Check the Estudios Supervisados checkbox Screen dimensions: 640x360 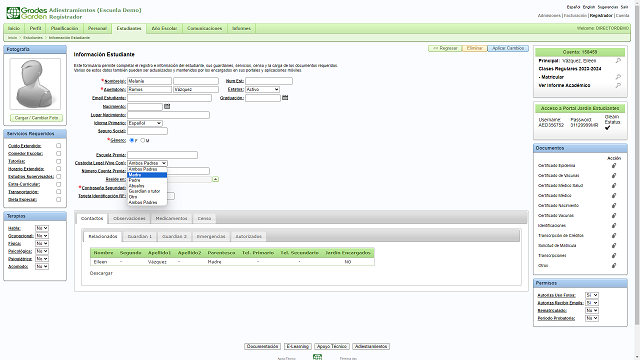58,176
